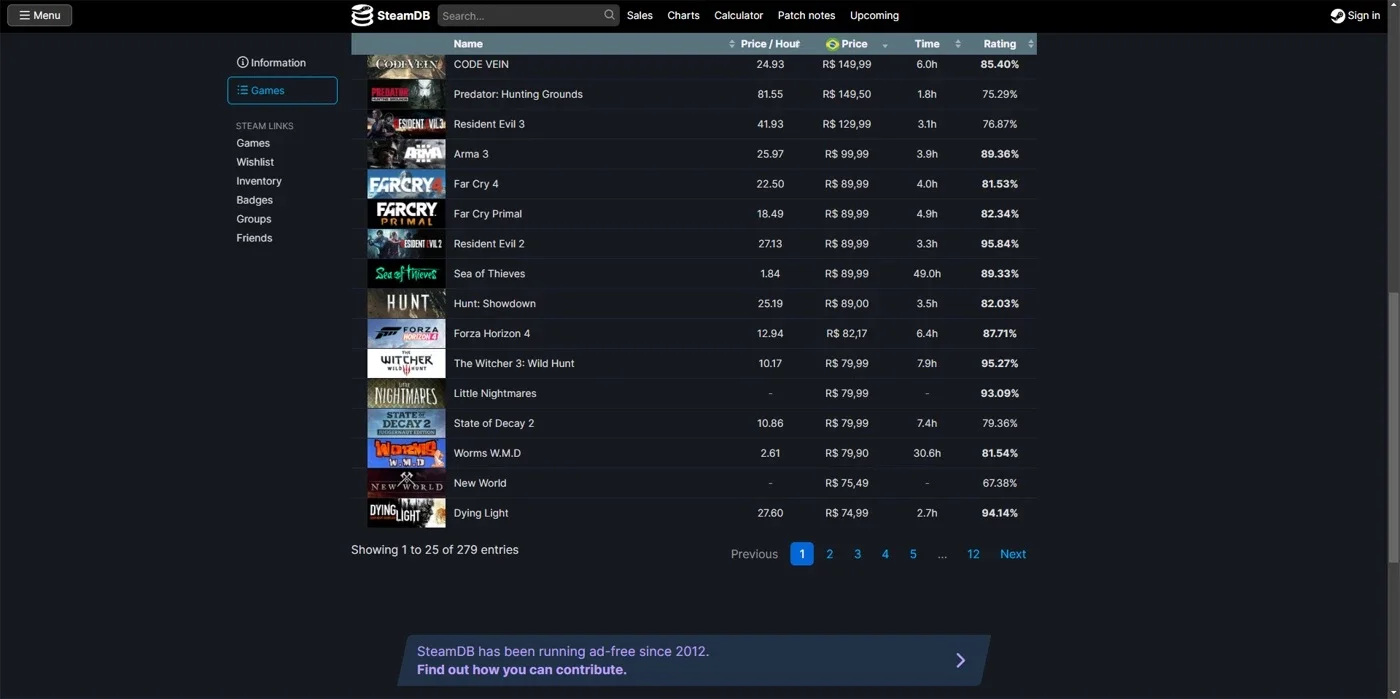The height and width of the screenshot is (699, 1400).
Task: Click New World rating 67.38%
Action: pyautogui.click(x=1000, y=484)
